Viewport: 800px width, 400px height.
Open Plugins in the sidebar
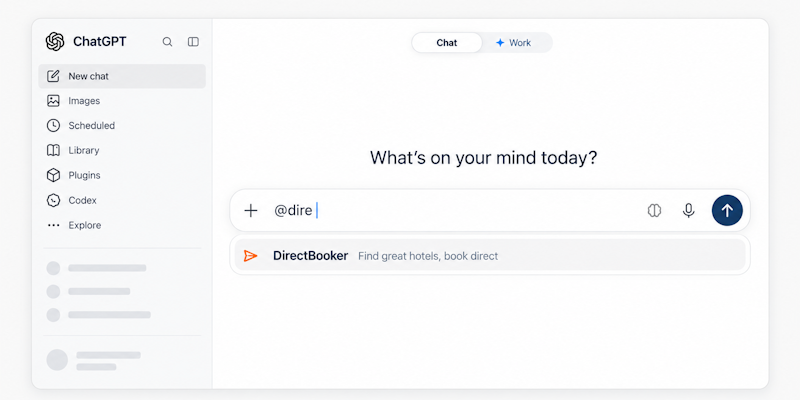point(122,176)
